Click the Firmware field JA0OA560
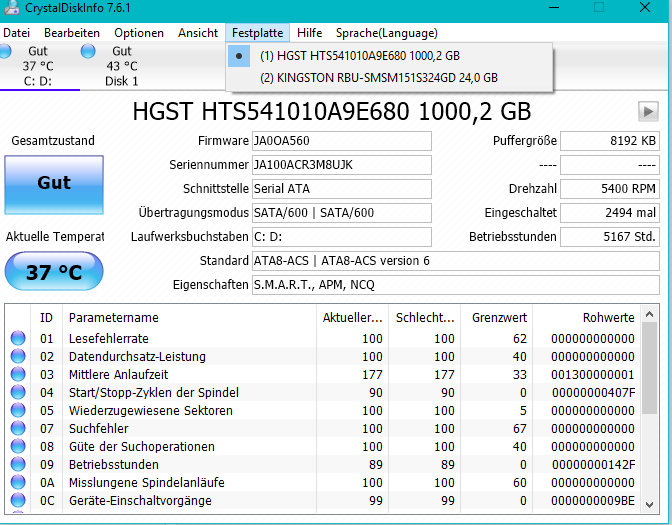The height and width of the screenshot is (525, 672). pos(342,141)
